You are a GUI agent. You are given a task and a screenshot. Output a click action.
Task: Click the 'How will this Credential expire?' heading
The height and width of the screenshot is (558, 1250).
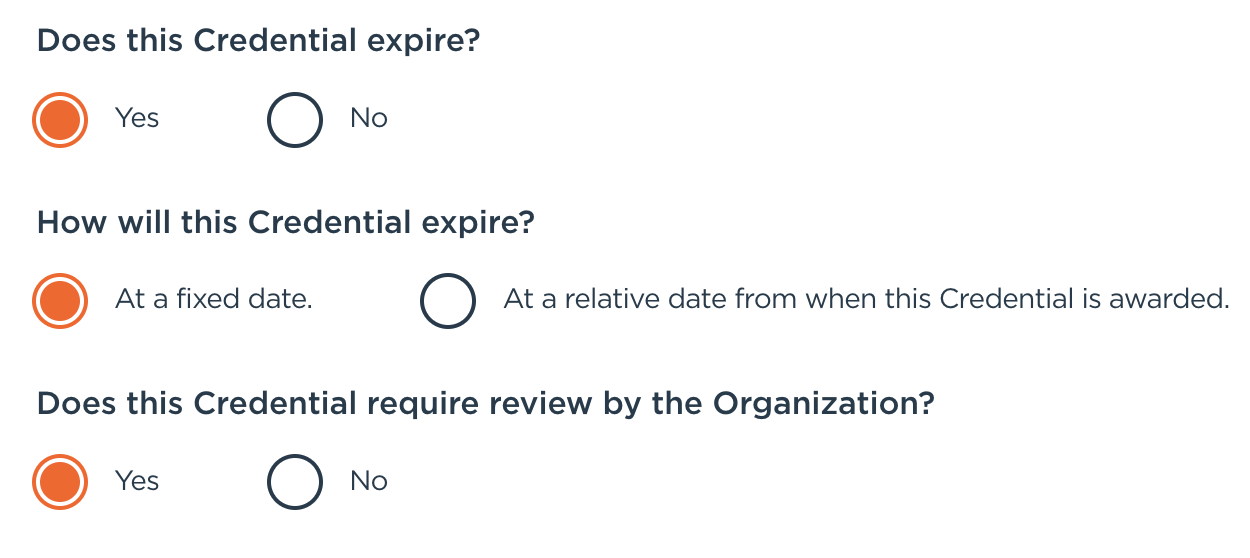coord(286,222)
